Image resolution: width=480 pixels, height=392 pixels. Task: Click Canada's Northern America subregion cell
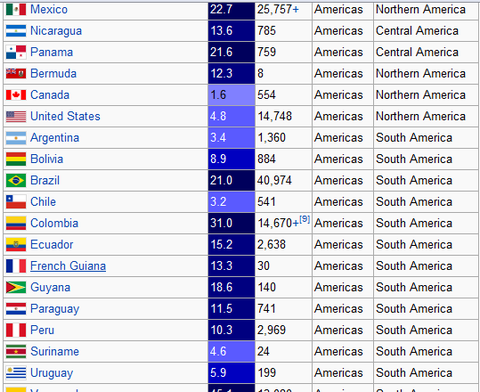coord(426,95)
